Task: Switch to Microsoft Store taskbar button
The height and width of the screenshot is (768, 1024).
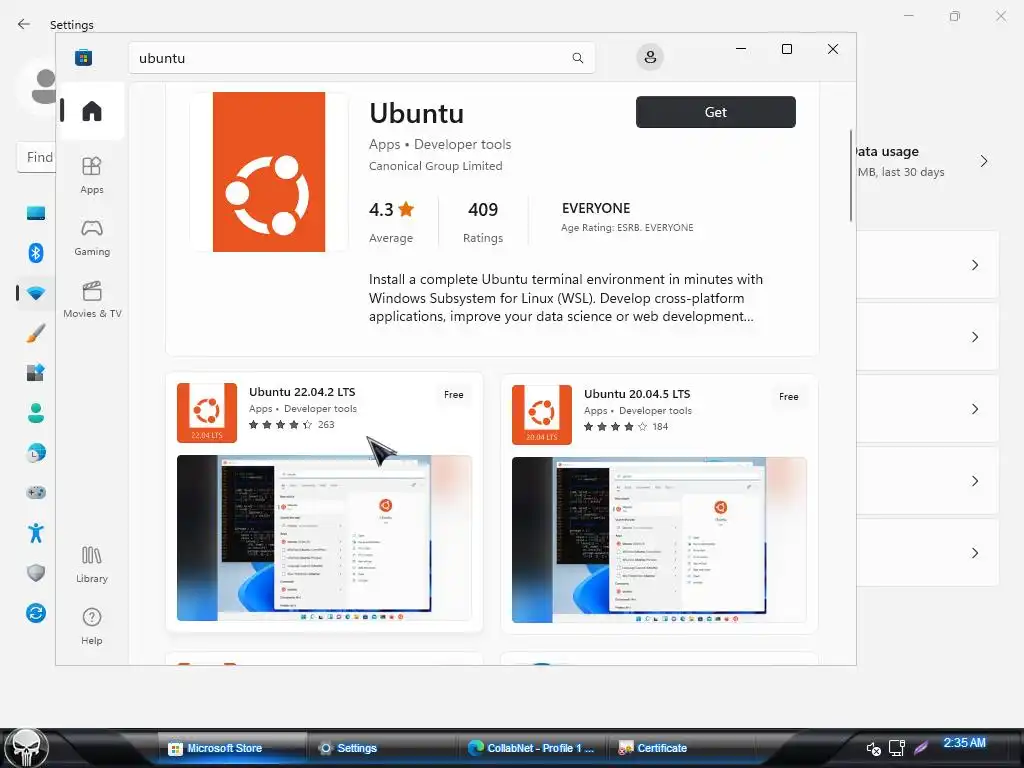Action: pyautogui.click(x=232, y=748)
